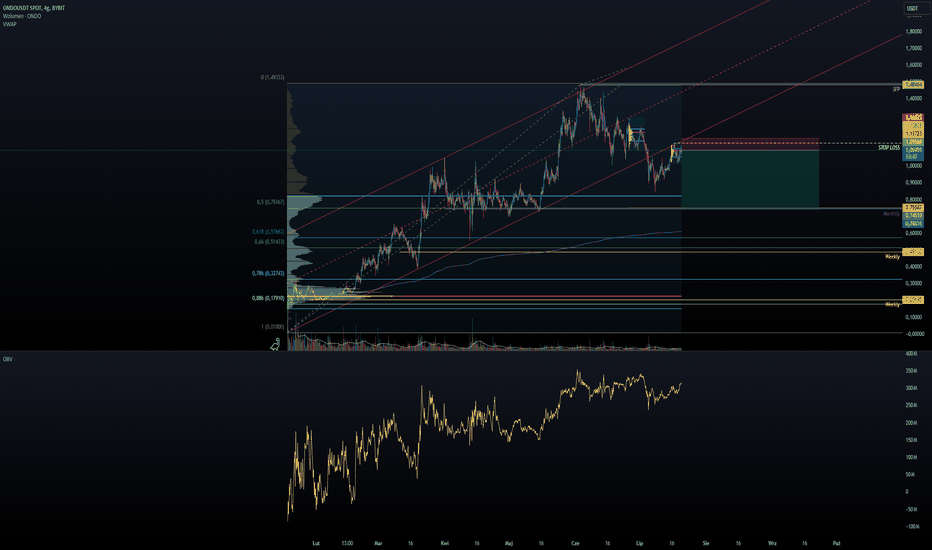Viewport: 932px width, 550px height.
Task: Click the Mar month on time axis
Action: 378,543
